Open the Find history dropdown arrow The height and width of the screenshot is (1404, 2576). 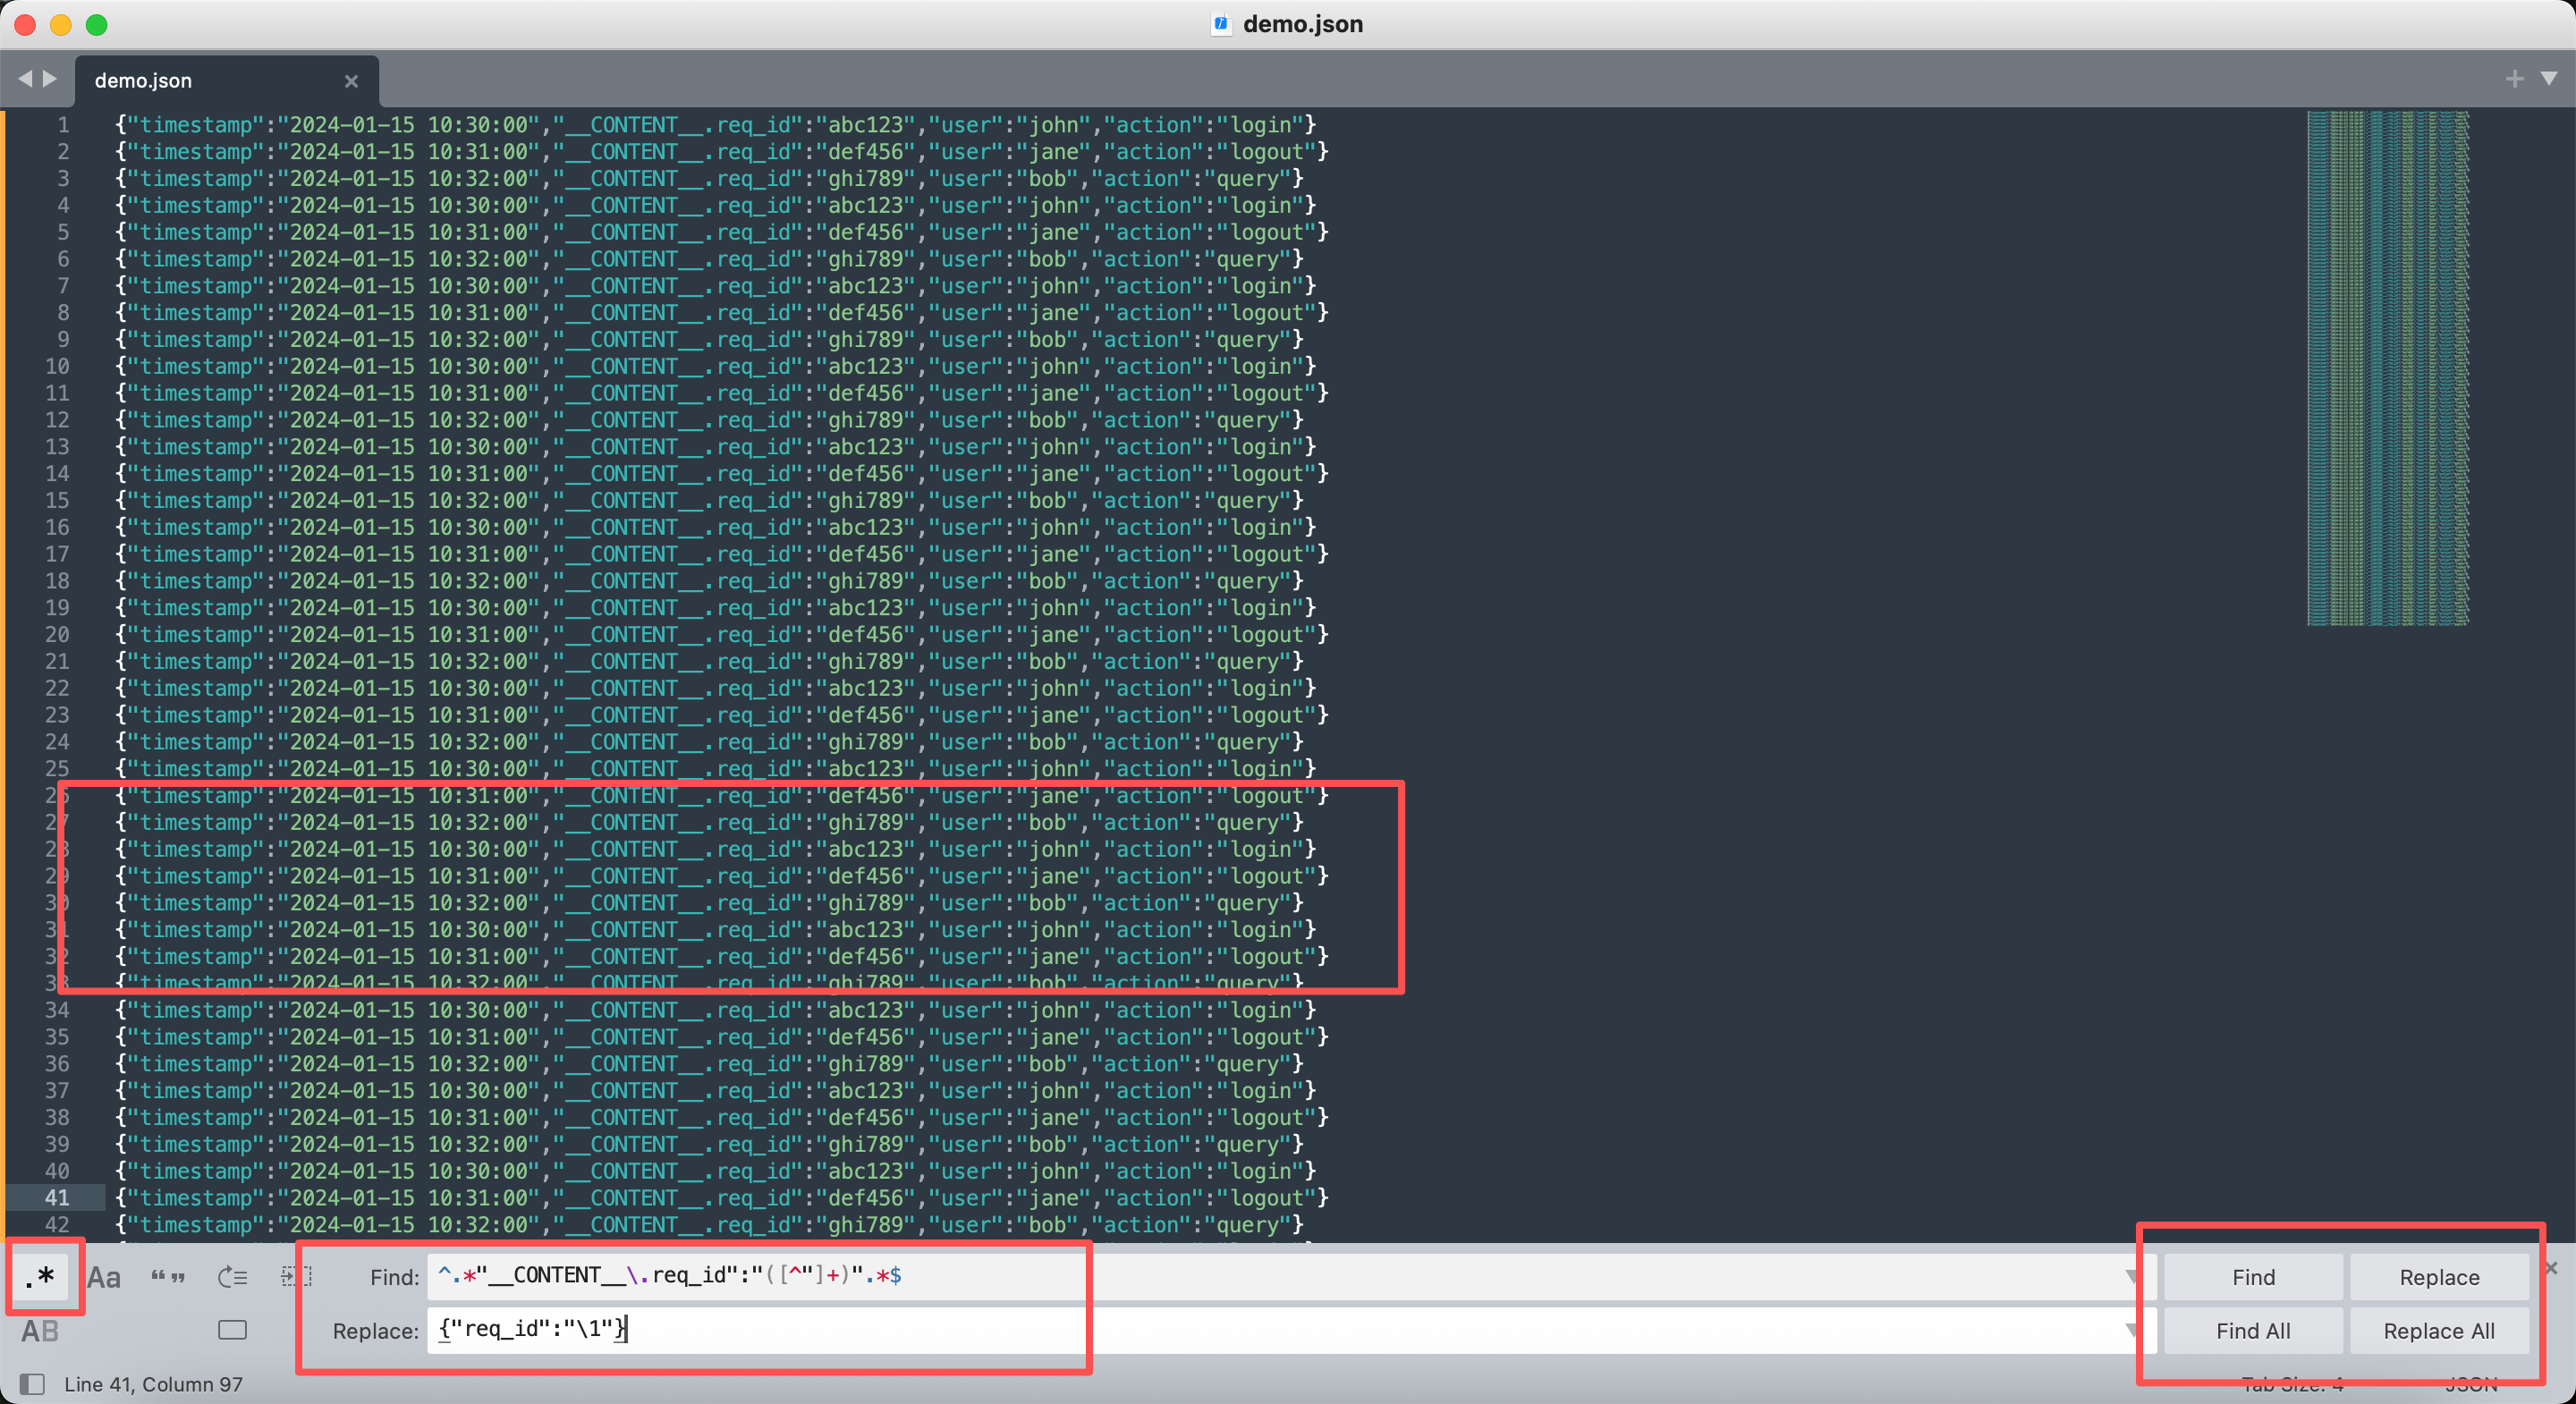[2132, 1277]
